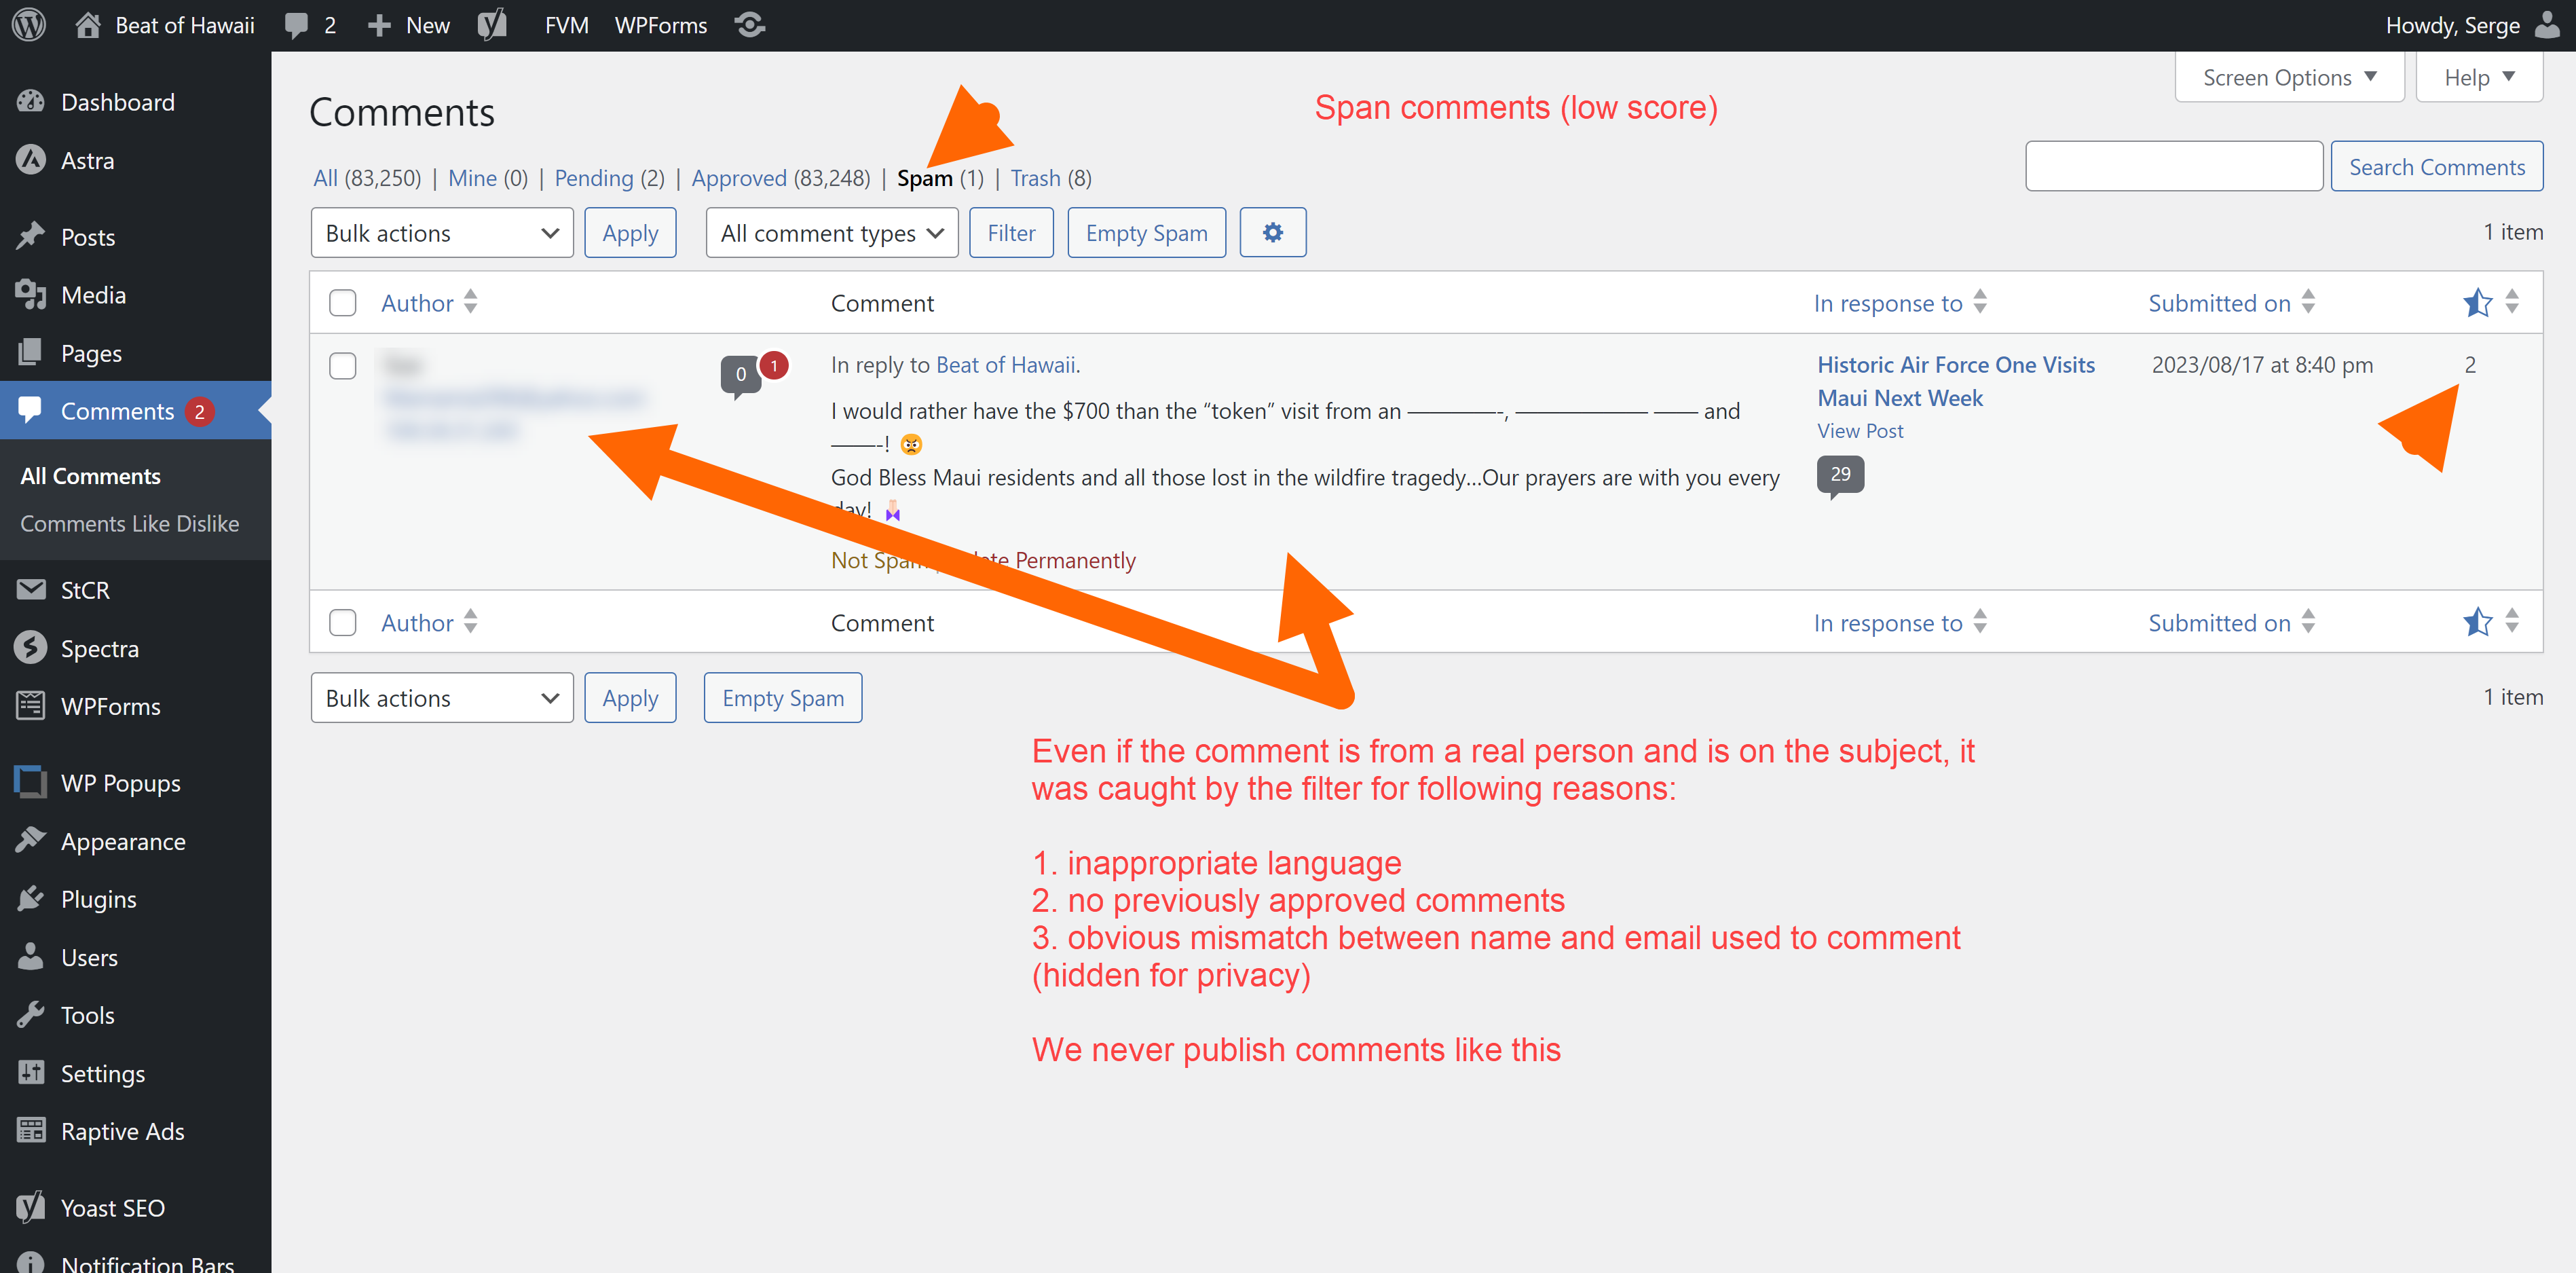Click the Tools wrench icon in the sidebar
Screen dimensions: 2576x1273
(x=31, y=1014)
